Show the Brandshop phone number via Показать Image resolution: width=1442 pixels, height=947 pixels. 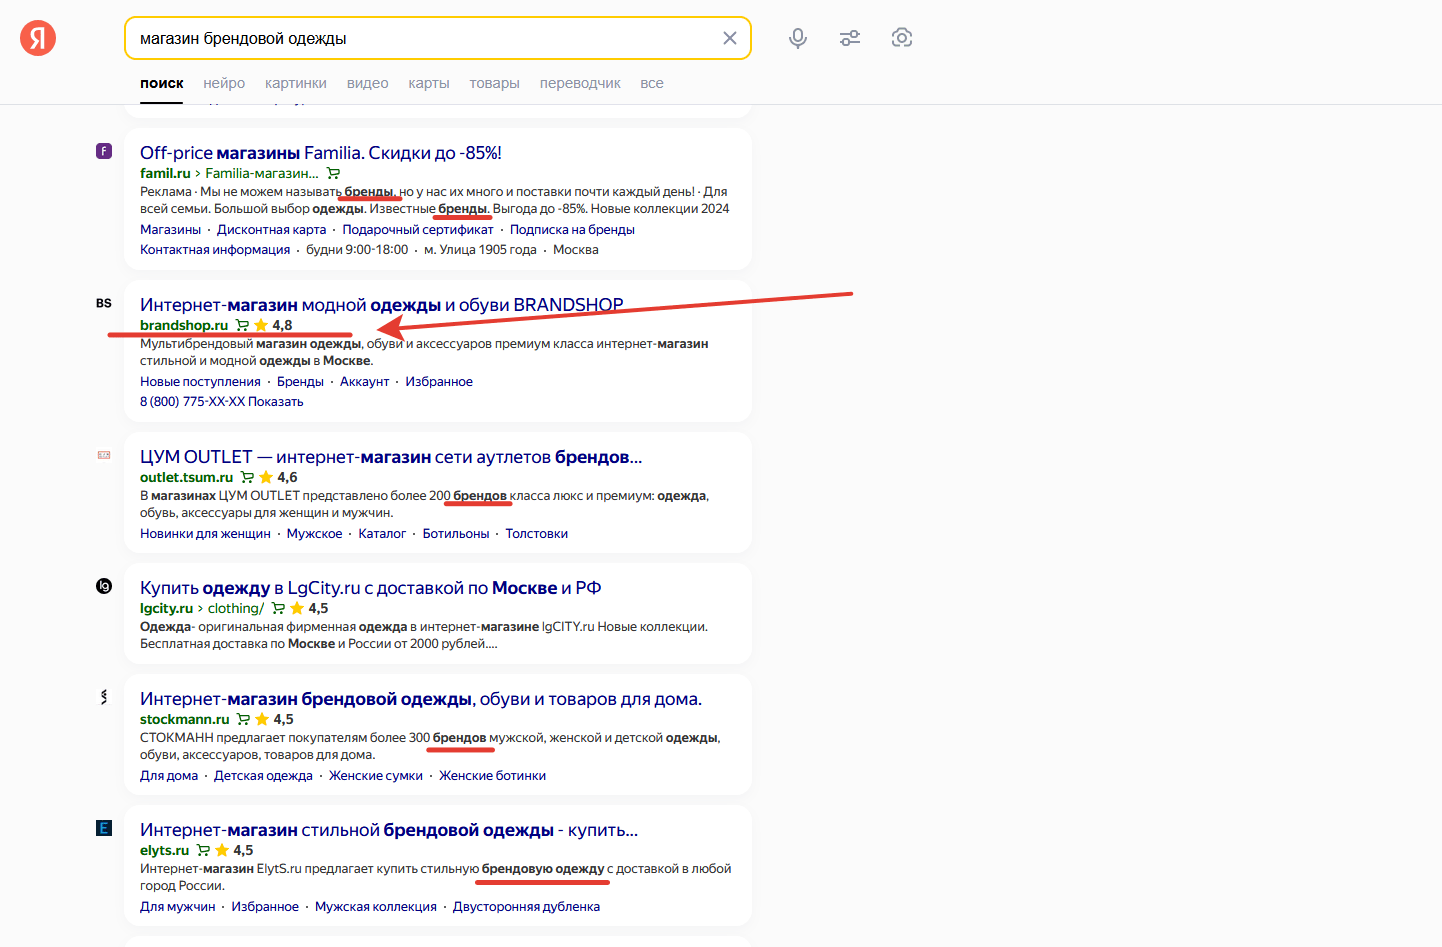[x=276, y=401]
